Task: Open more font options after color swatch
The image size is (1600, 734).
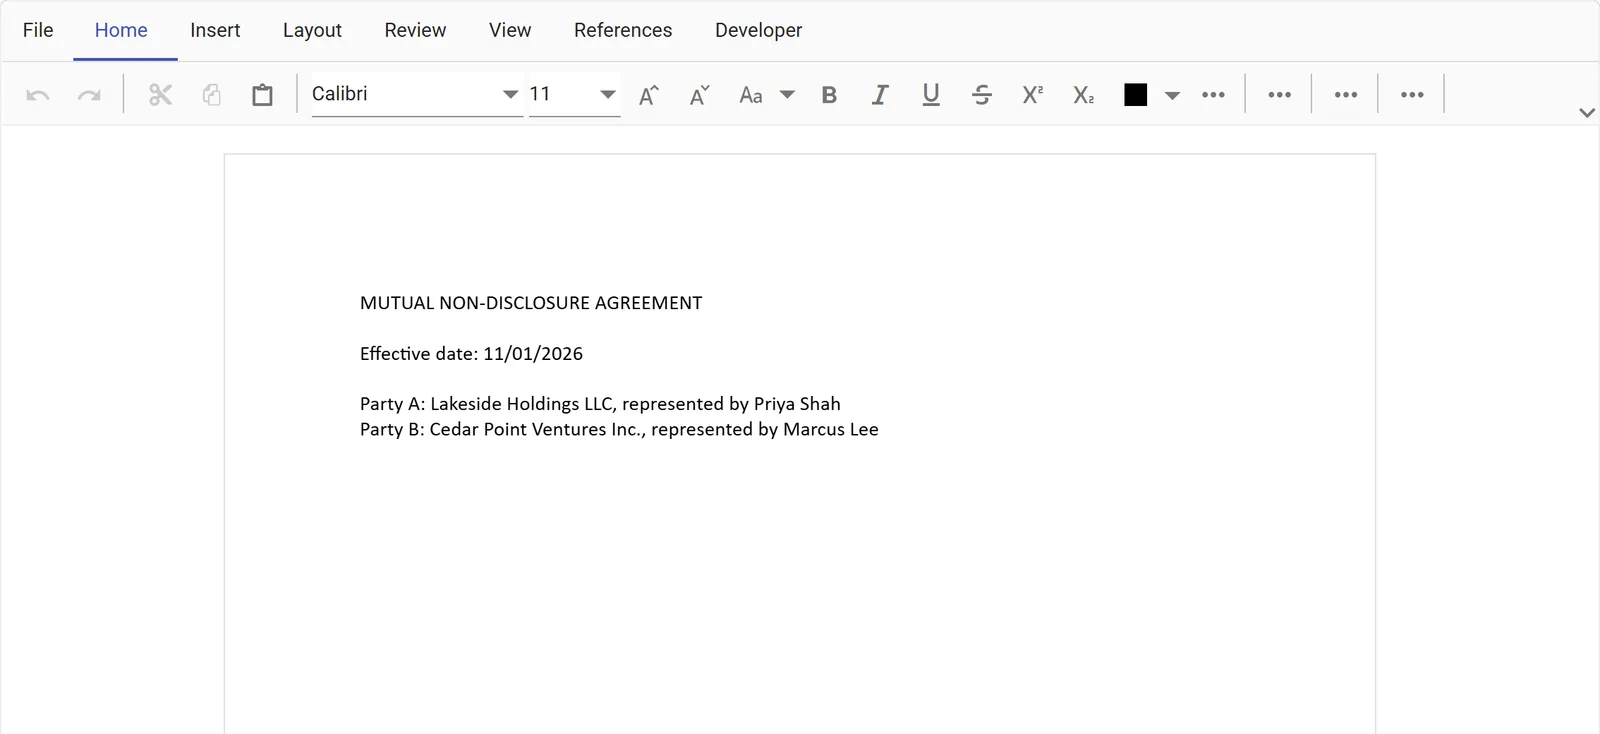Action: pyautogui.click(x=1213, y=95)
